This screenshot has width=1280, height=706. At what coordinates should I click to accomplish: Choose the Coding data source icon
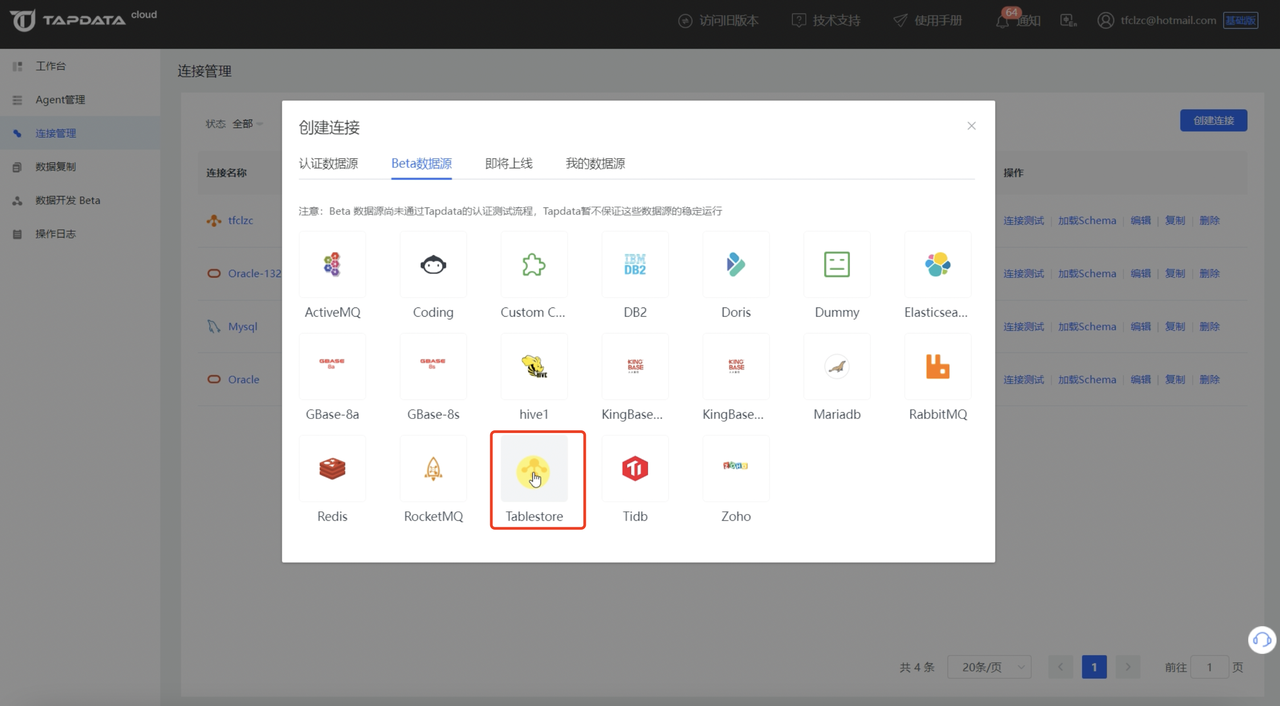coord(433,264)
